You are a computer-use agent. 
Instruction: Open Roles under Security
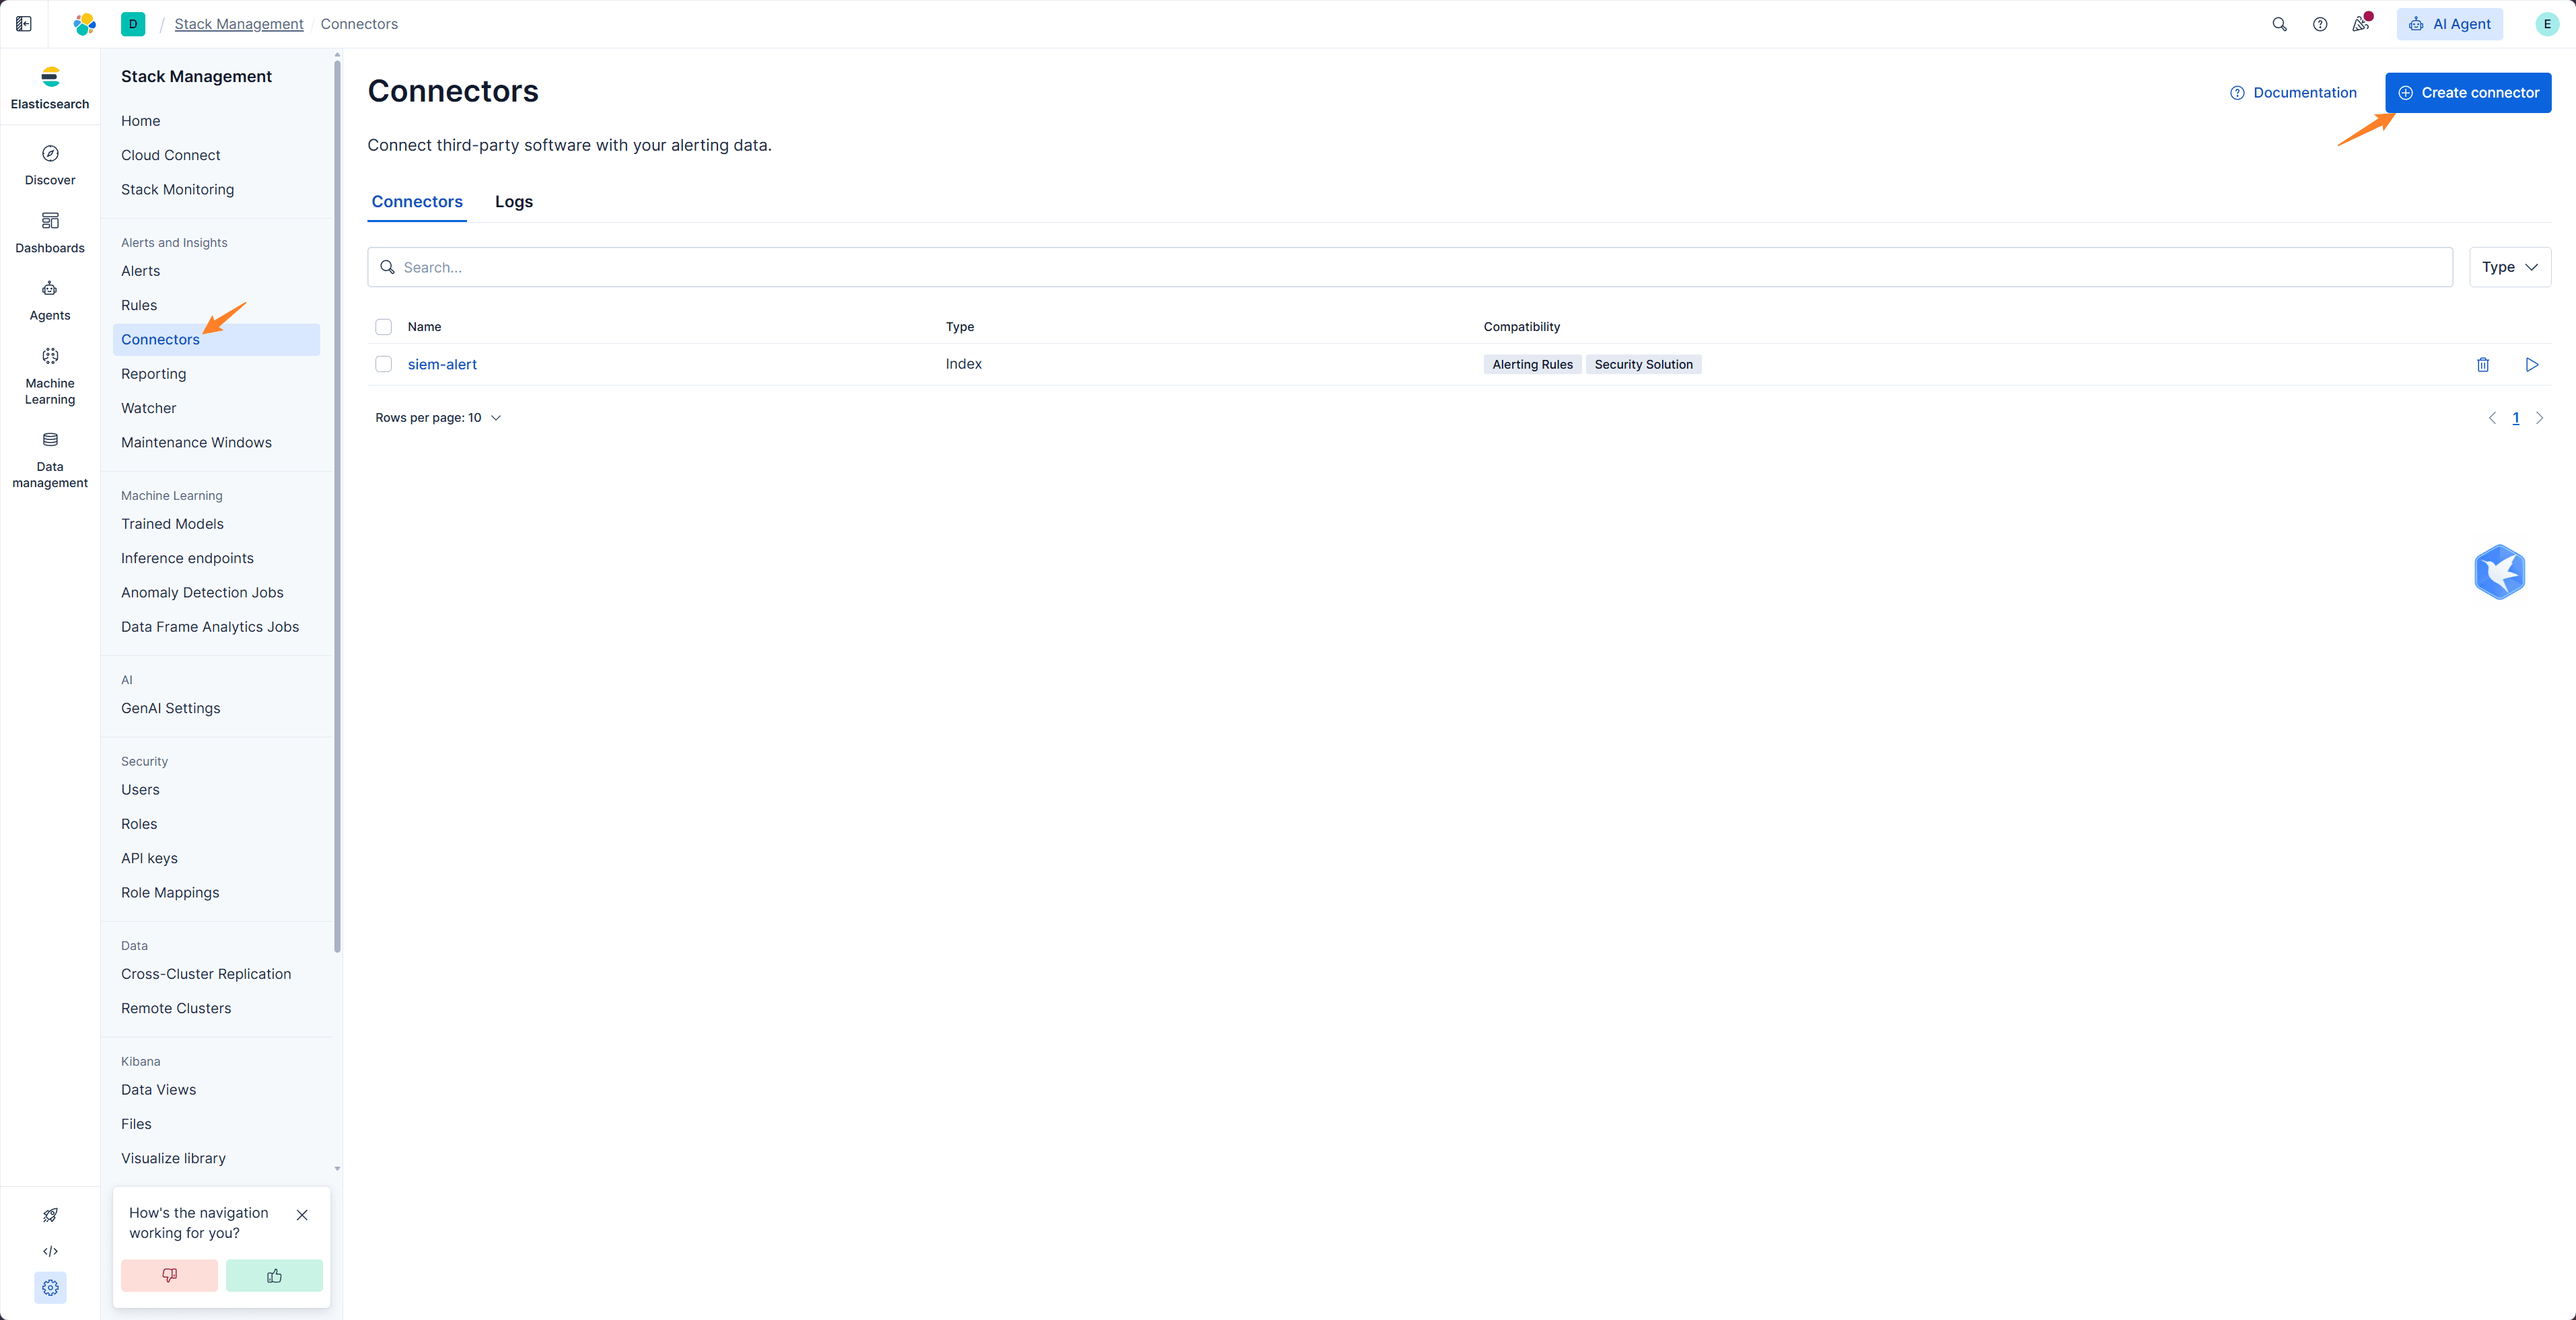[x=138, y=824]
